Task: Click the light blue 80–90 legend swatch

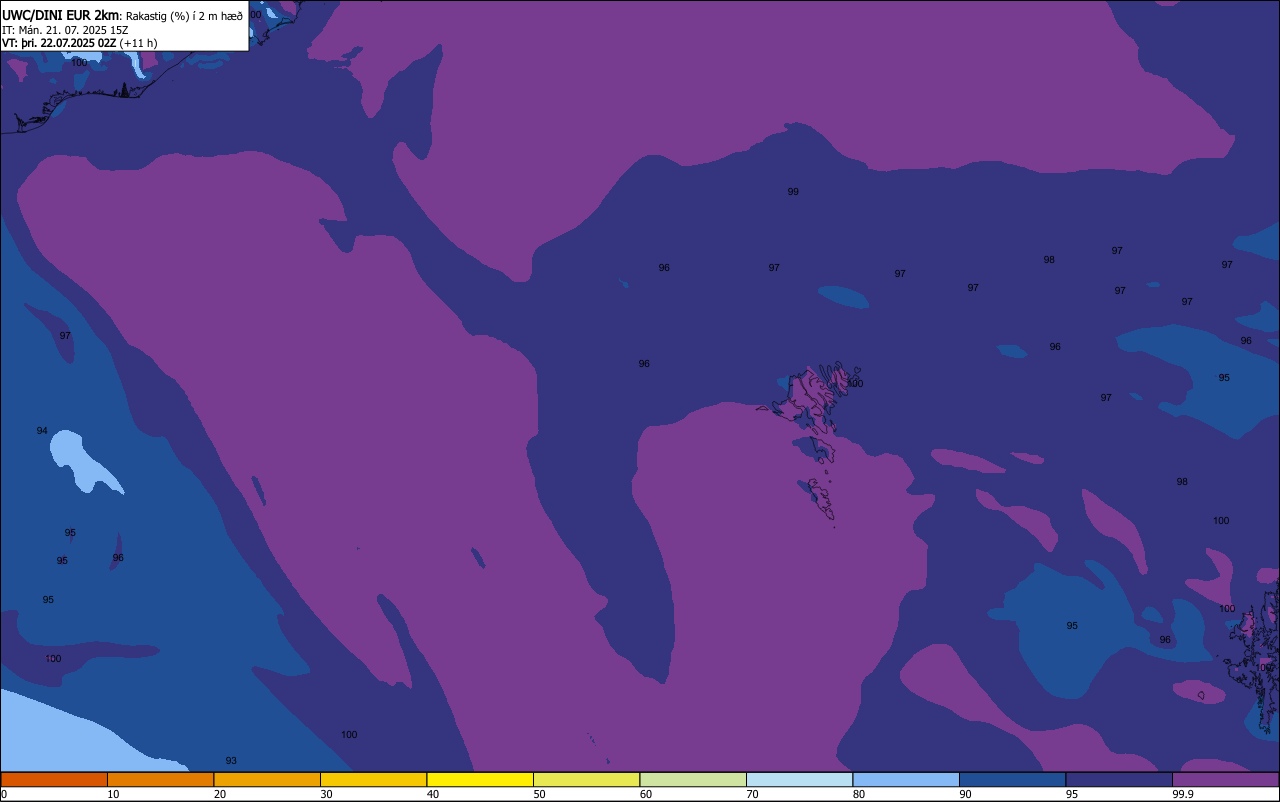Action: (x=906, y=779)
